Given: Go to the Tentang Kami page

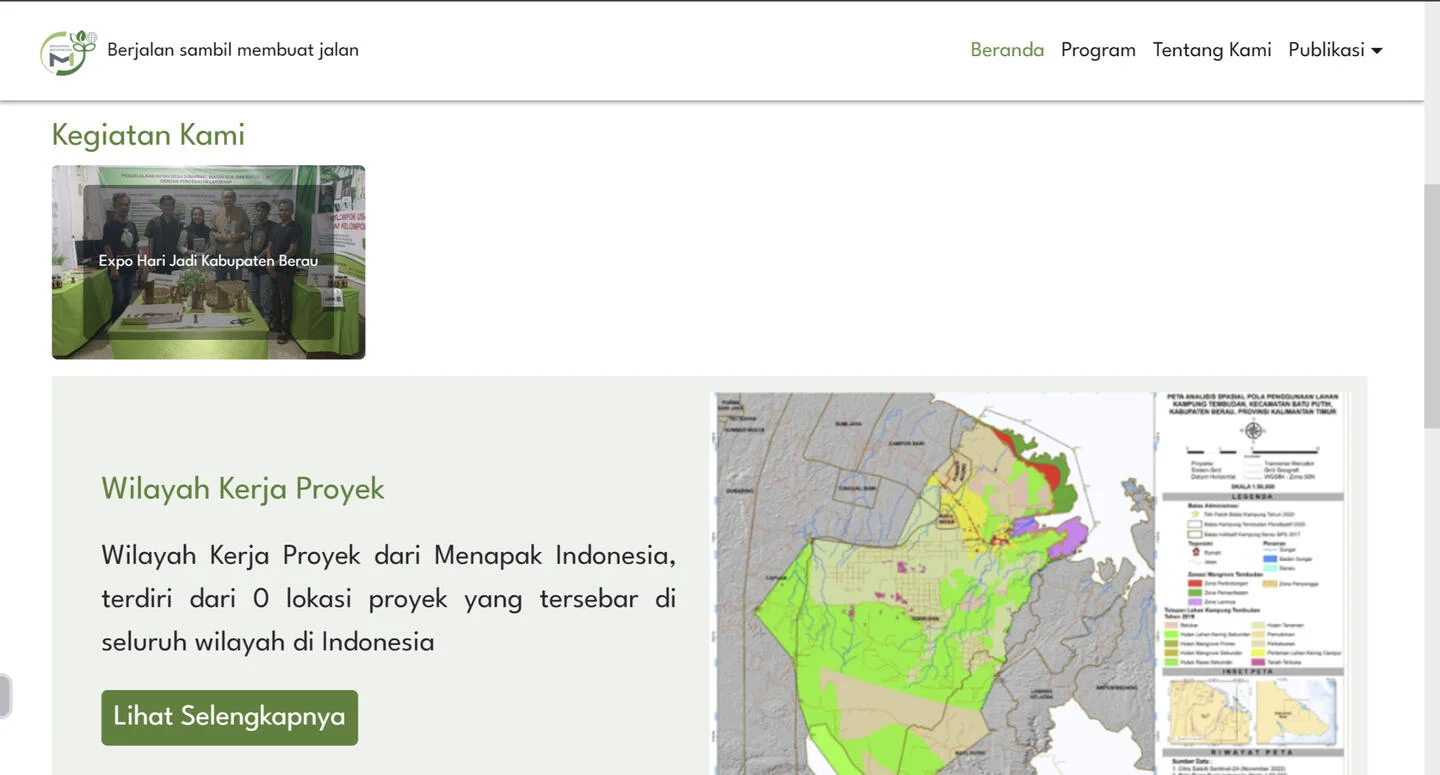Looking at the screenshot, I should tap(1212, 49).
